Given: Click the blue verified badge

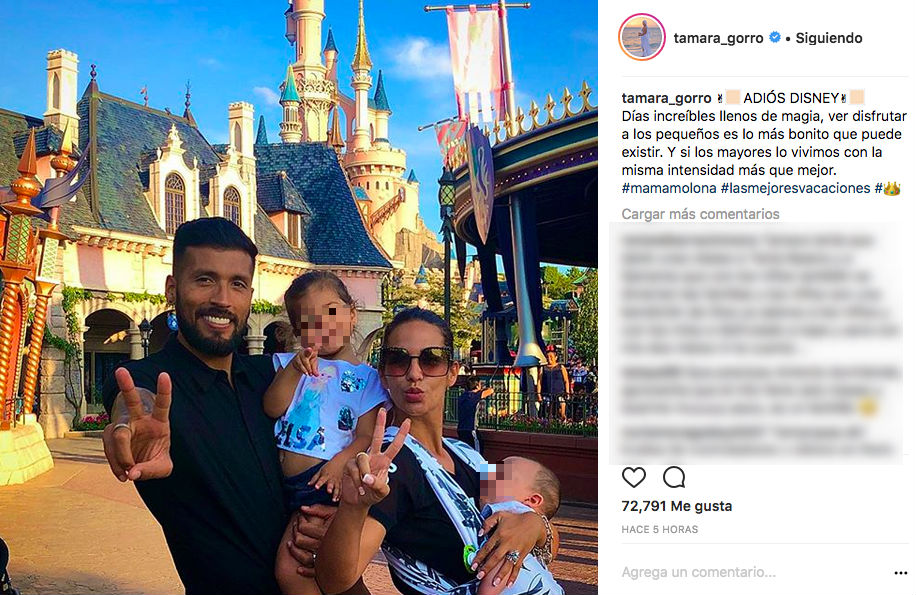Looking at the screenshot, I should (775, 37).
